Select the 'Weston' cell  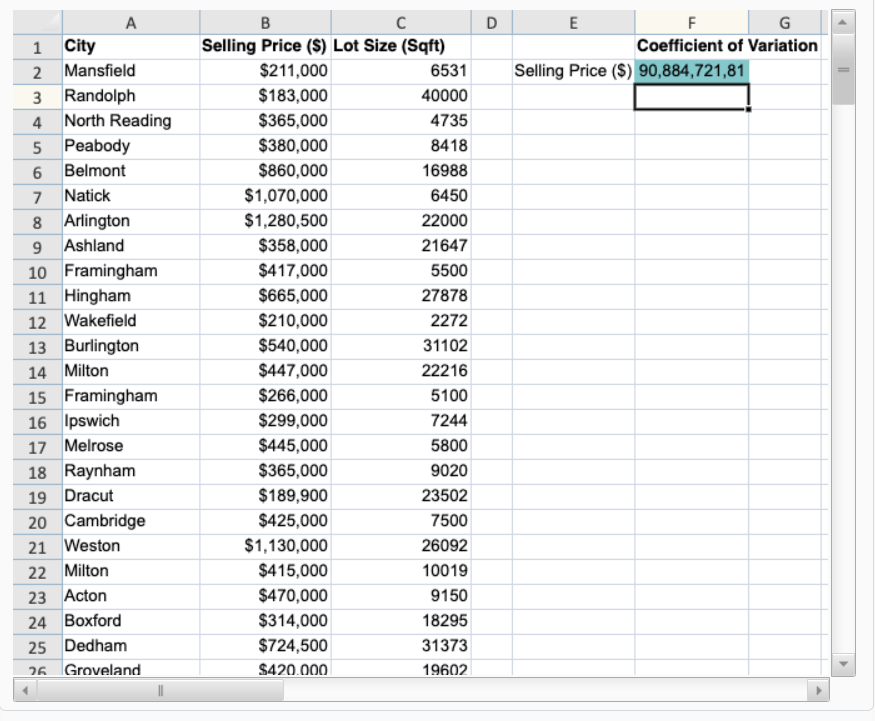(x=131, y=547)
